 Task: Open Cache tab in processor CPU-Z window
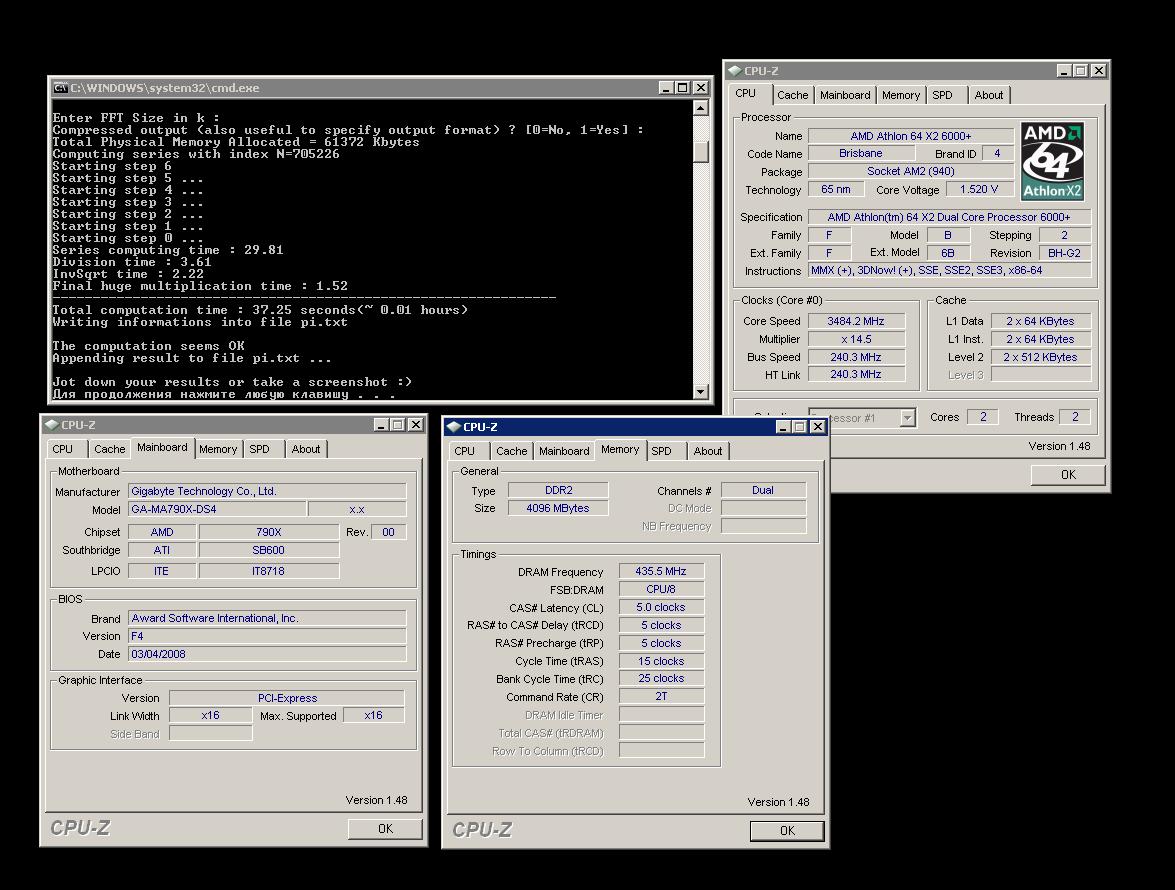click(792, 95)
